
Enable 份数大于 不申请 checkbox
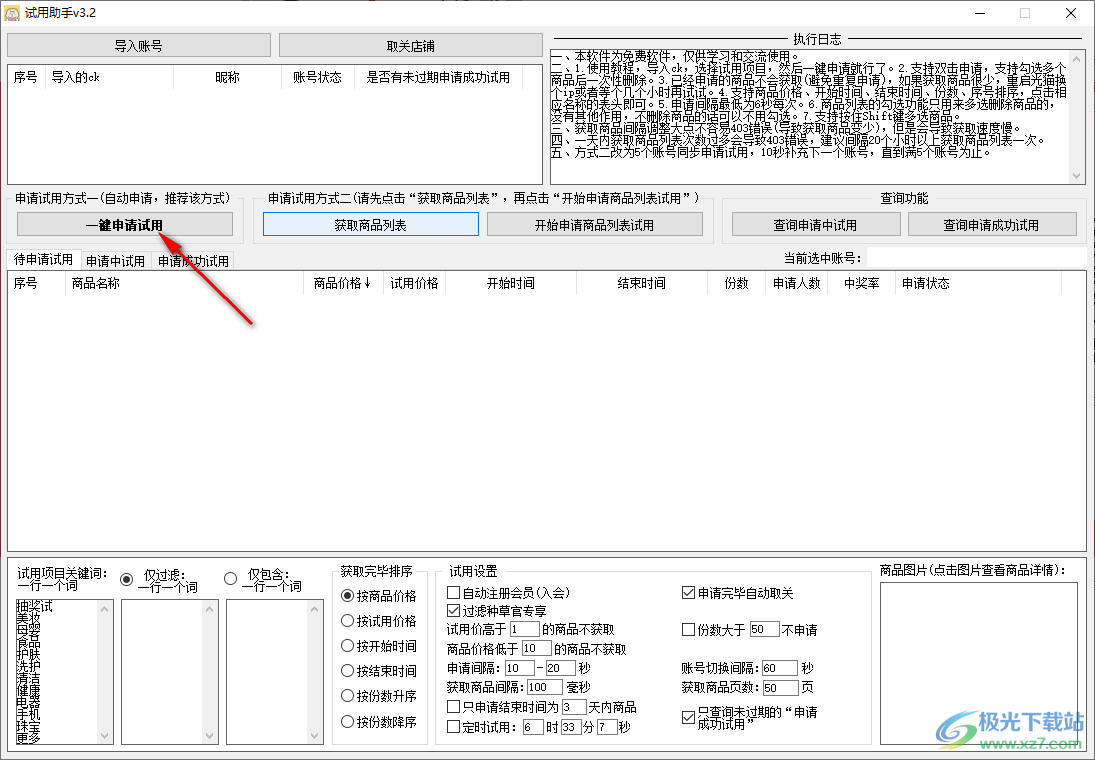tap(688, 629)
